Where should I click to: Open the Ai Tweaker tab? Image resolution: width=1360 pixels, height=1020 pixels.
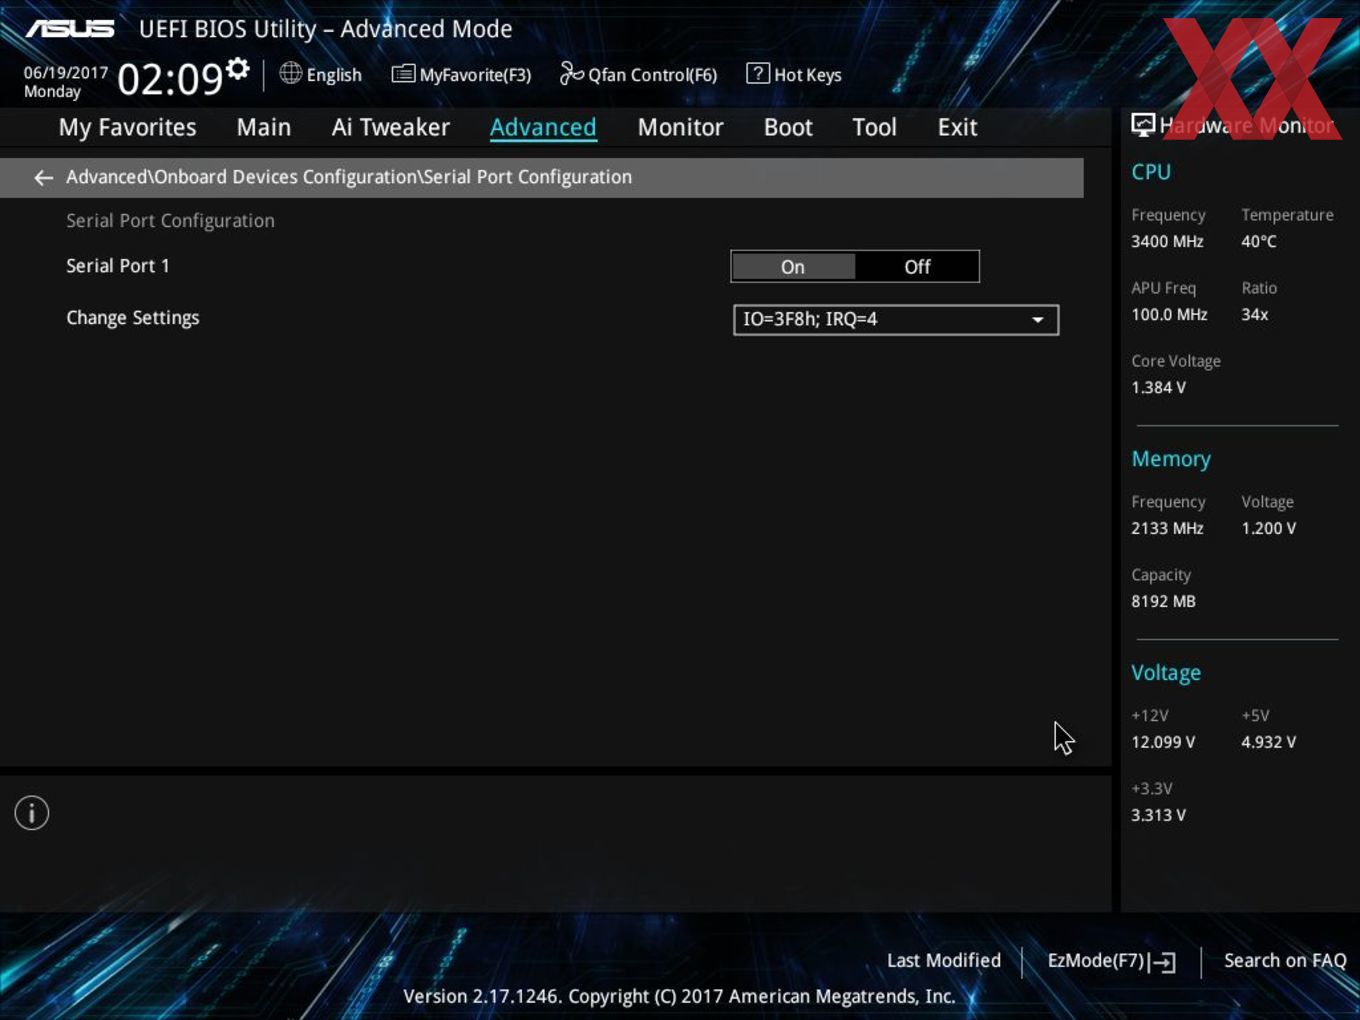[391, 127]
